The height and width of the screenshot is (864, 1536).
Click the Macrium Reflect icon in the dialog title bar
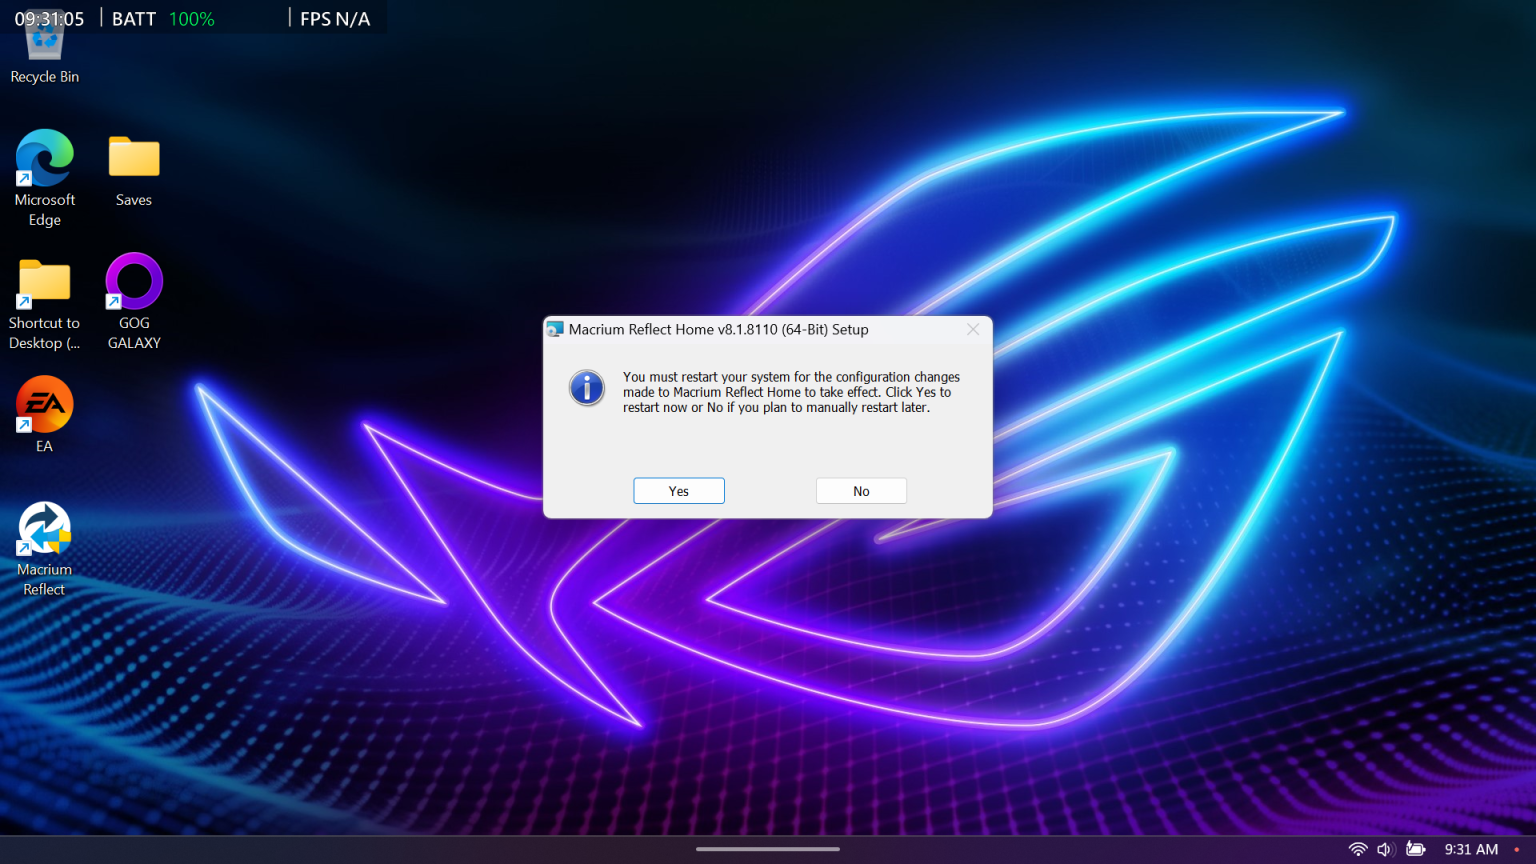(x=554, y=327)
